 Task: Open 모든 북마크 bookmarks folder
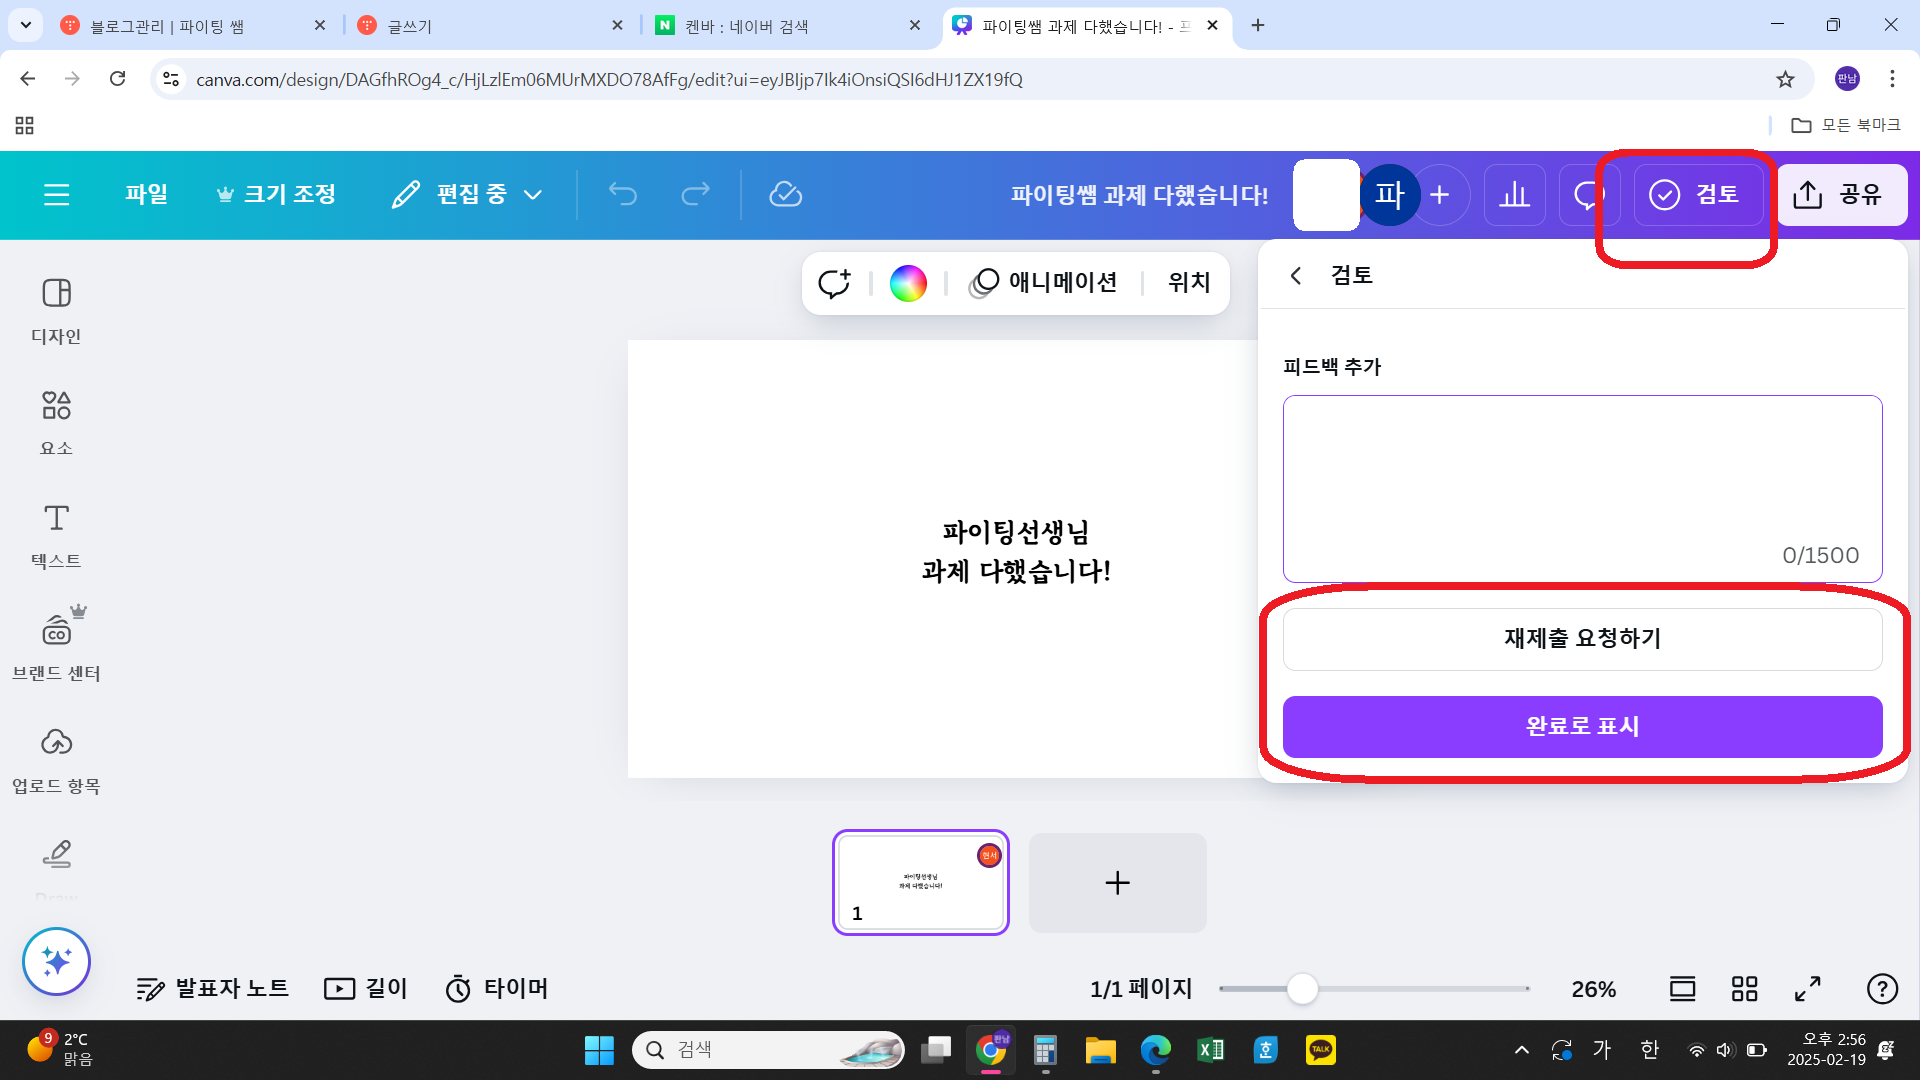(x=1846, y=125)
